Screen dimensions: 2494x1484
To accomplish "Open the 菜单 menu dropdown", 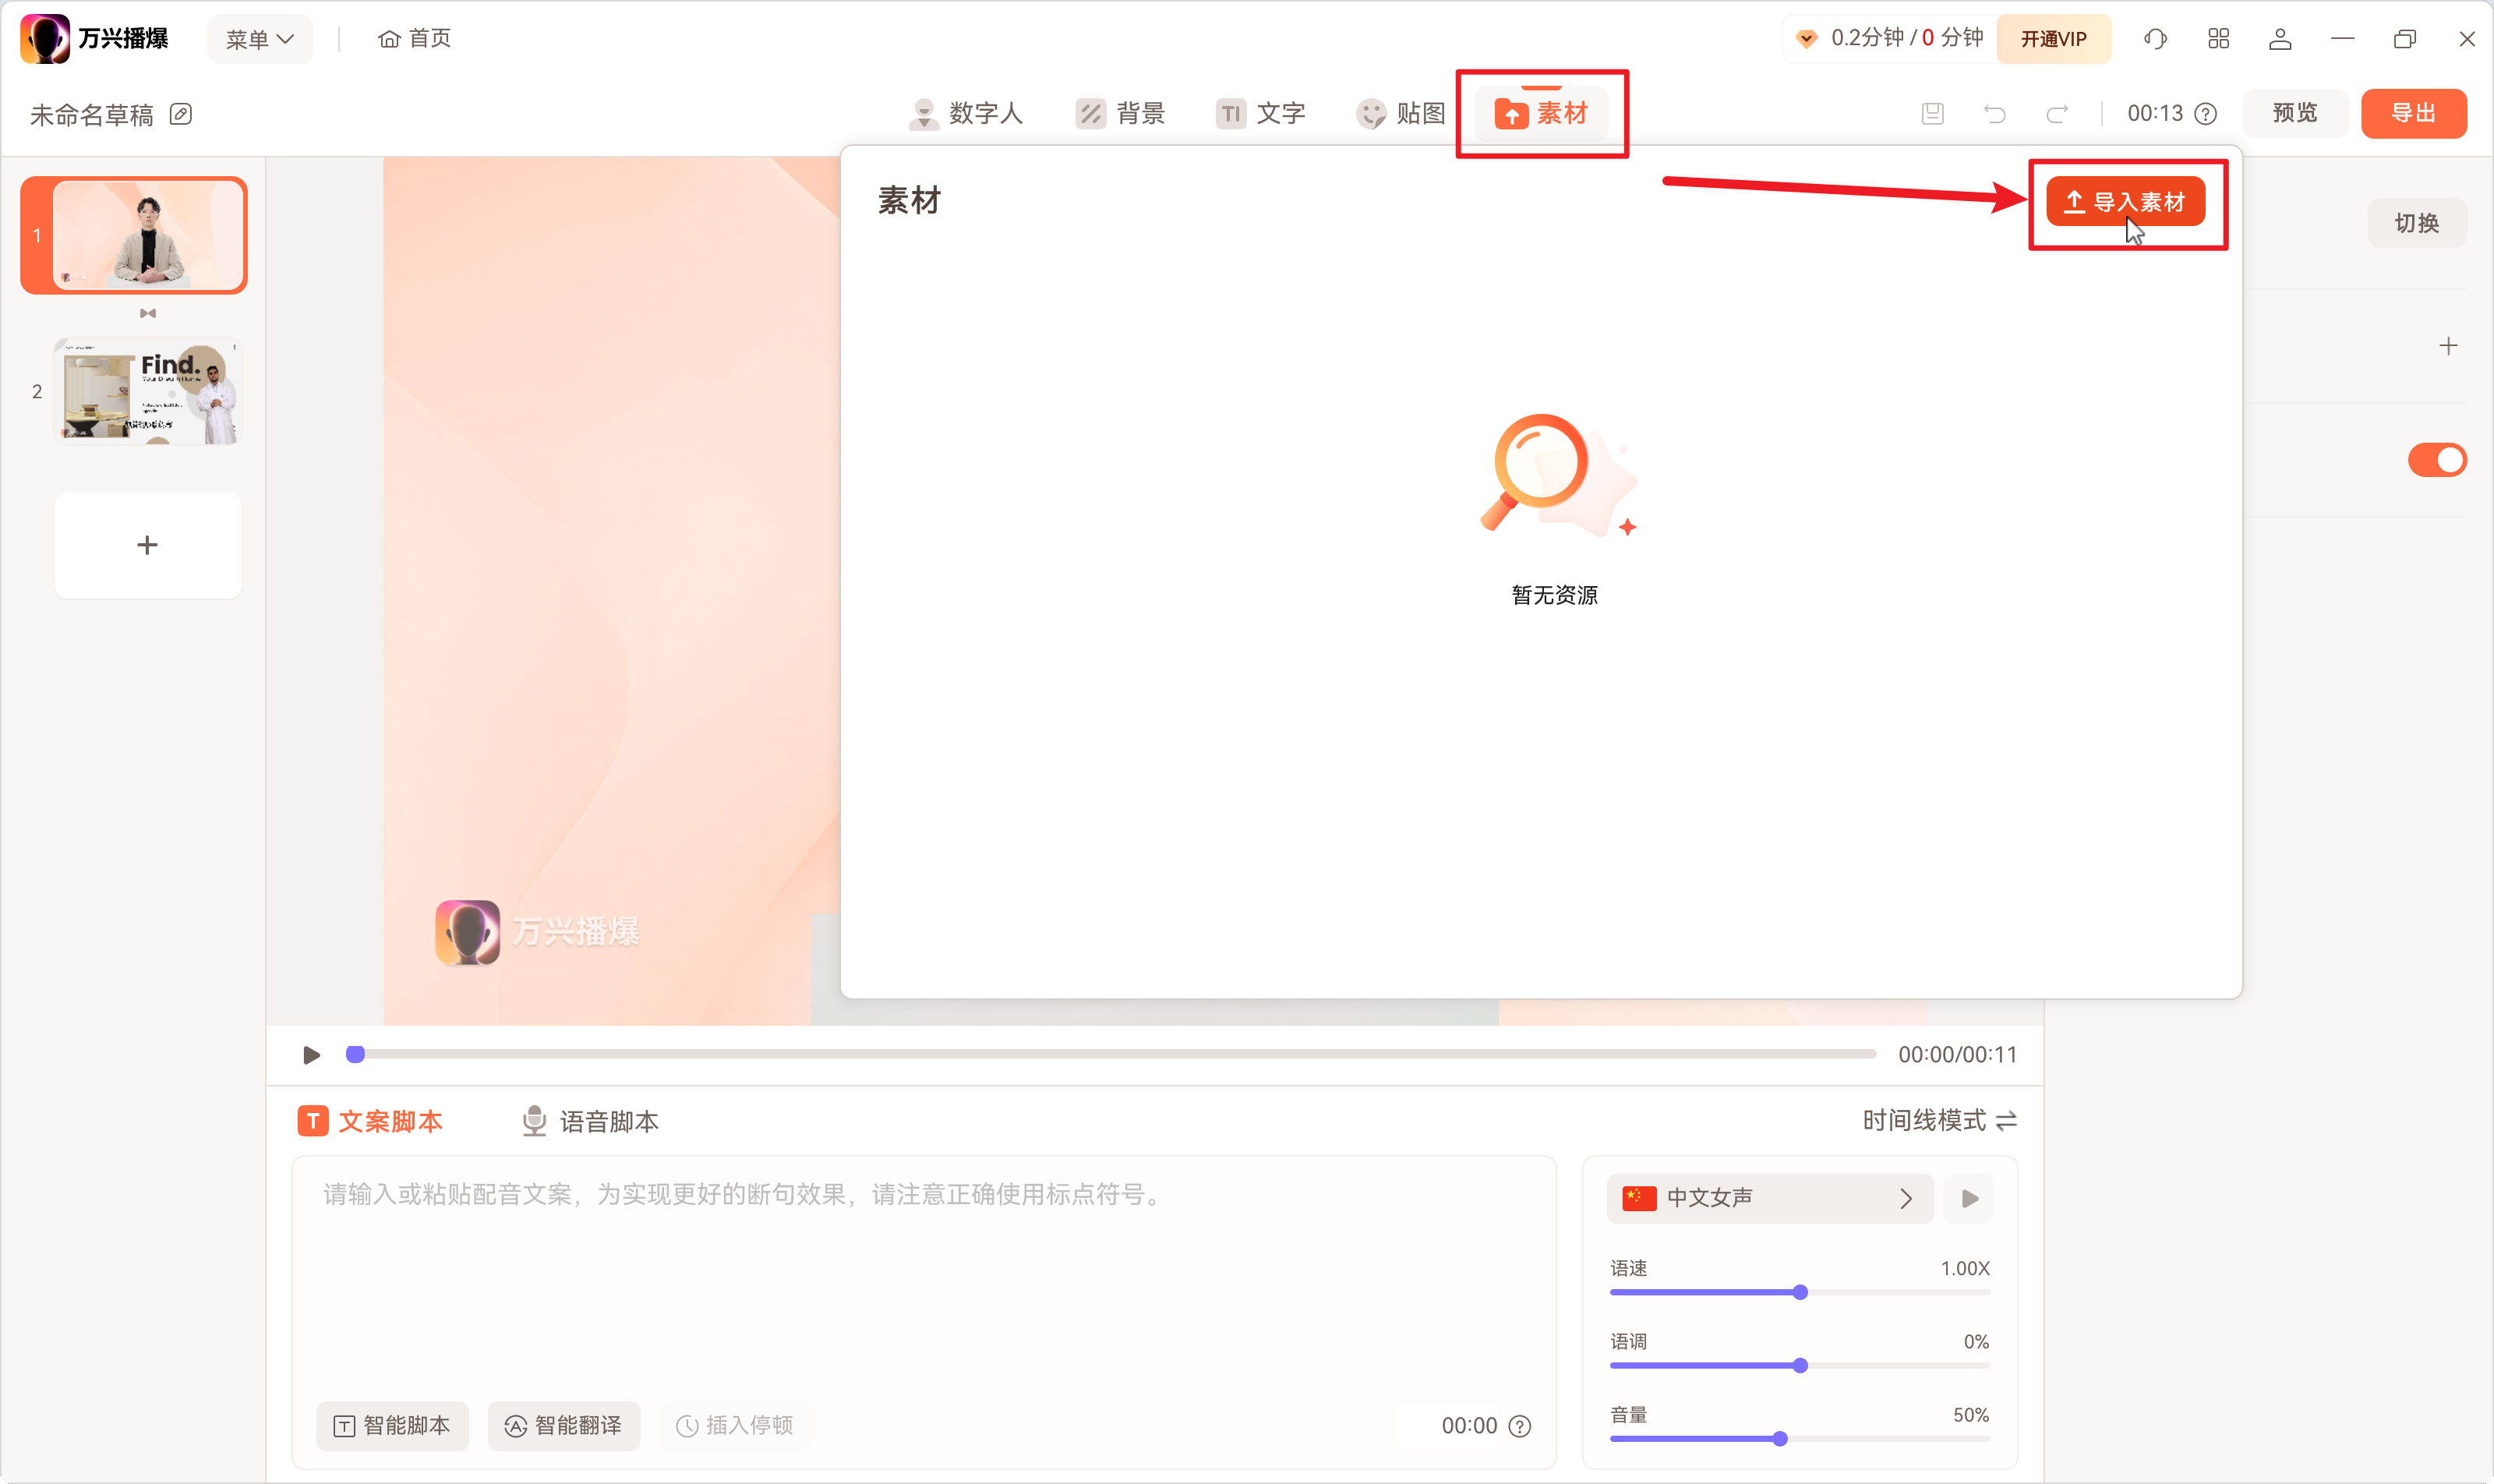I will click(259, 38).
